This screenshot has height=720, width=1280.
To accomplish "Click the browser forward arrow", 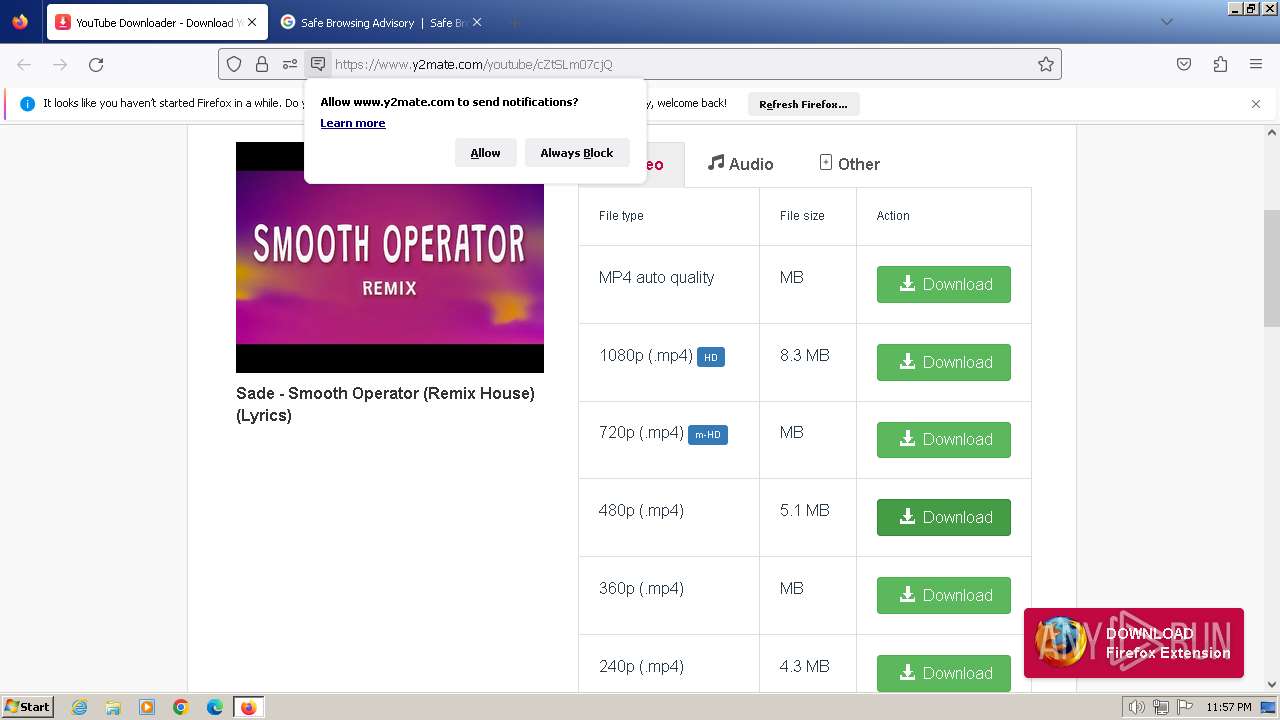I will pyautogui.click(x=60, y=64).
